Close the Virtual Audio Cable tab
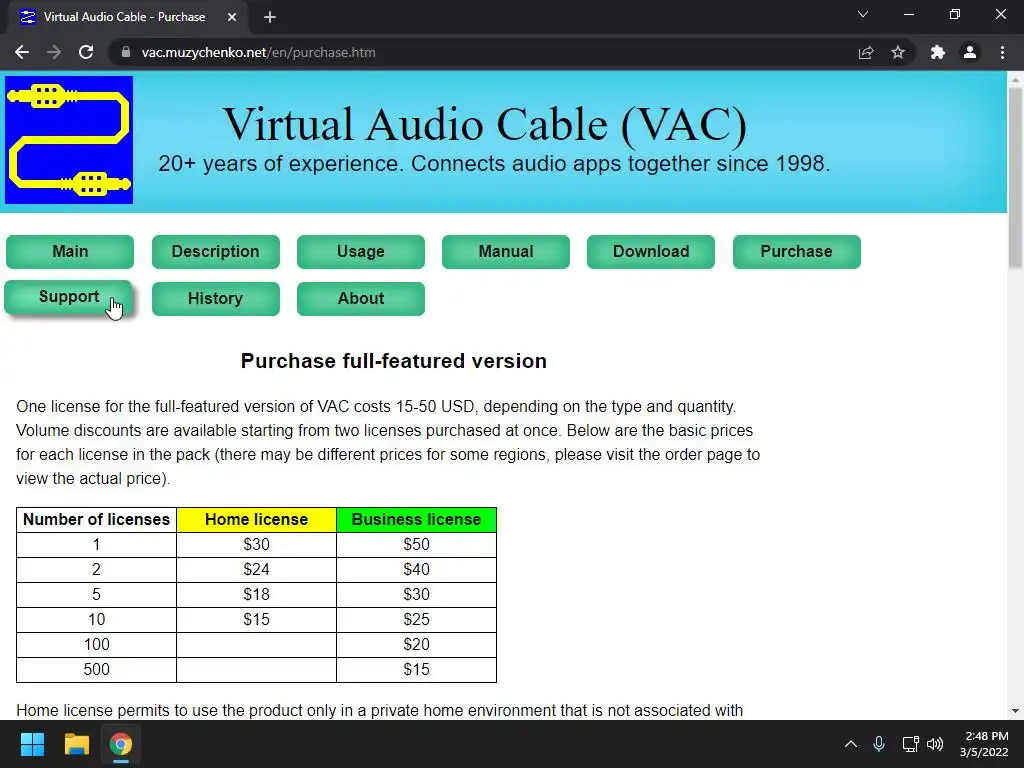 pyautogui.click(x=232, y=17)
